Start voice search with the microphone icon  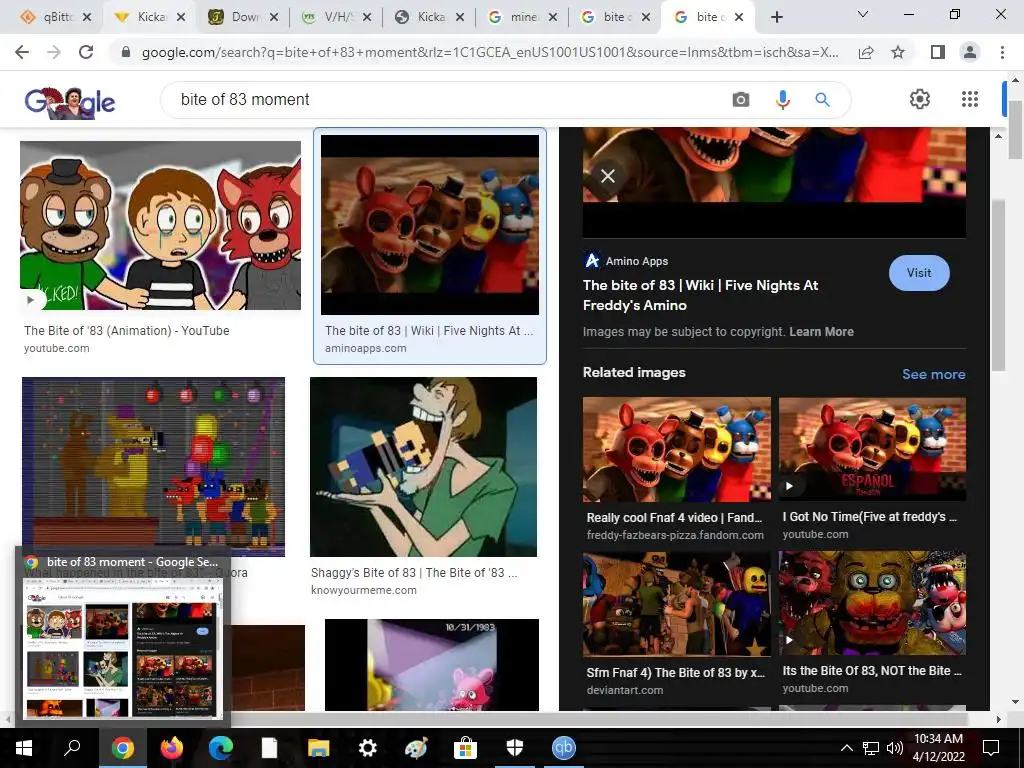tap(782, 99)
